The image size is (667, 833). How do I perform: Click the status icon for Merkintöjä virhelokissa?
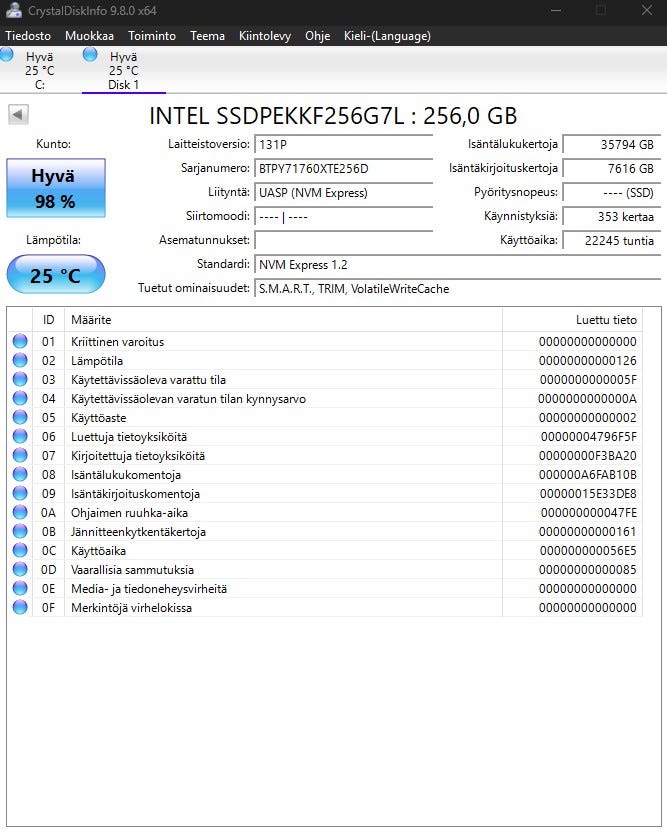pyautogui.click(x=20, y=607)
